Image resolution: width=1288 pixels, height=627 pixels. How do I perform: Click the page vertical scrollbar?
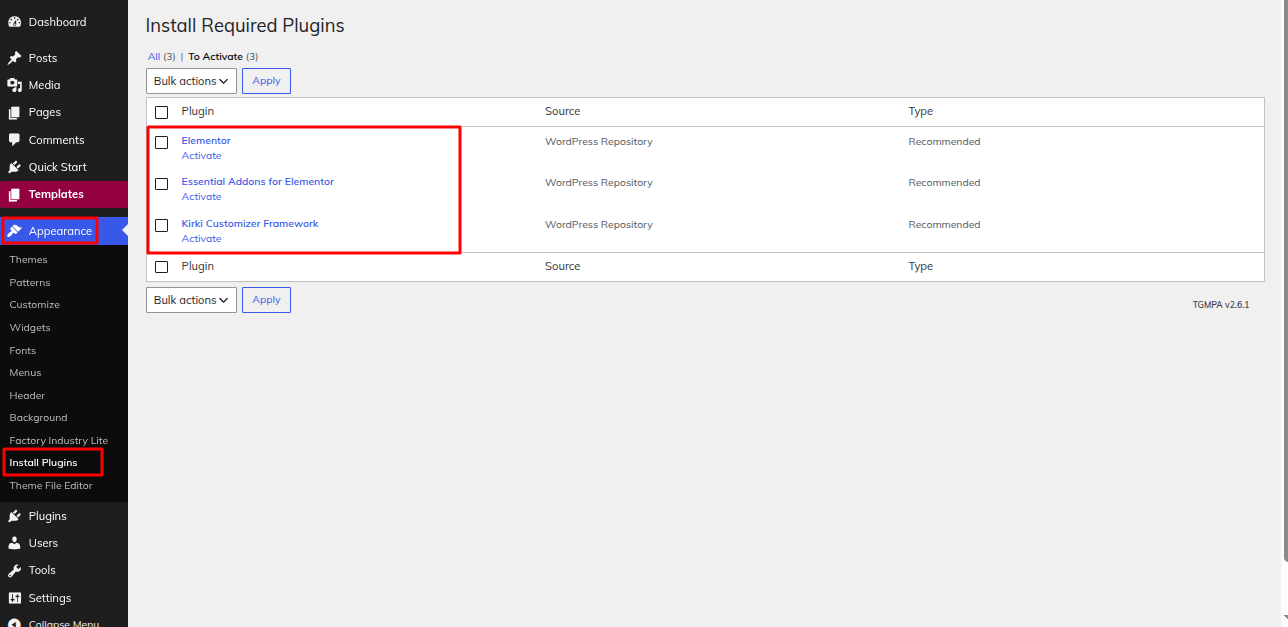pyautogui.click(x=1284, y=280)
